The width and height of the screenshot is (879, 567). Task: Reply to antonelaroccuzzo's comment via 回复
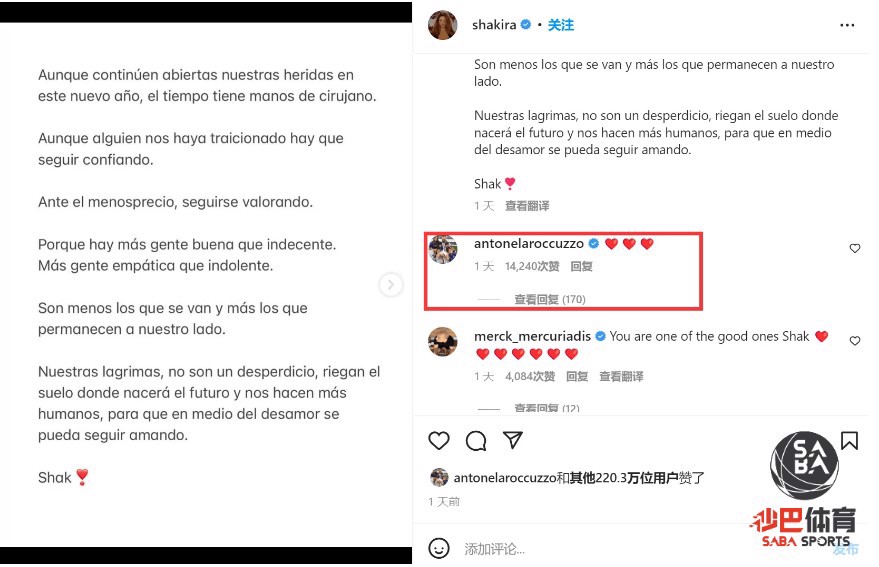click(581, 266)
